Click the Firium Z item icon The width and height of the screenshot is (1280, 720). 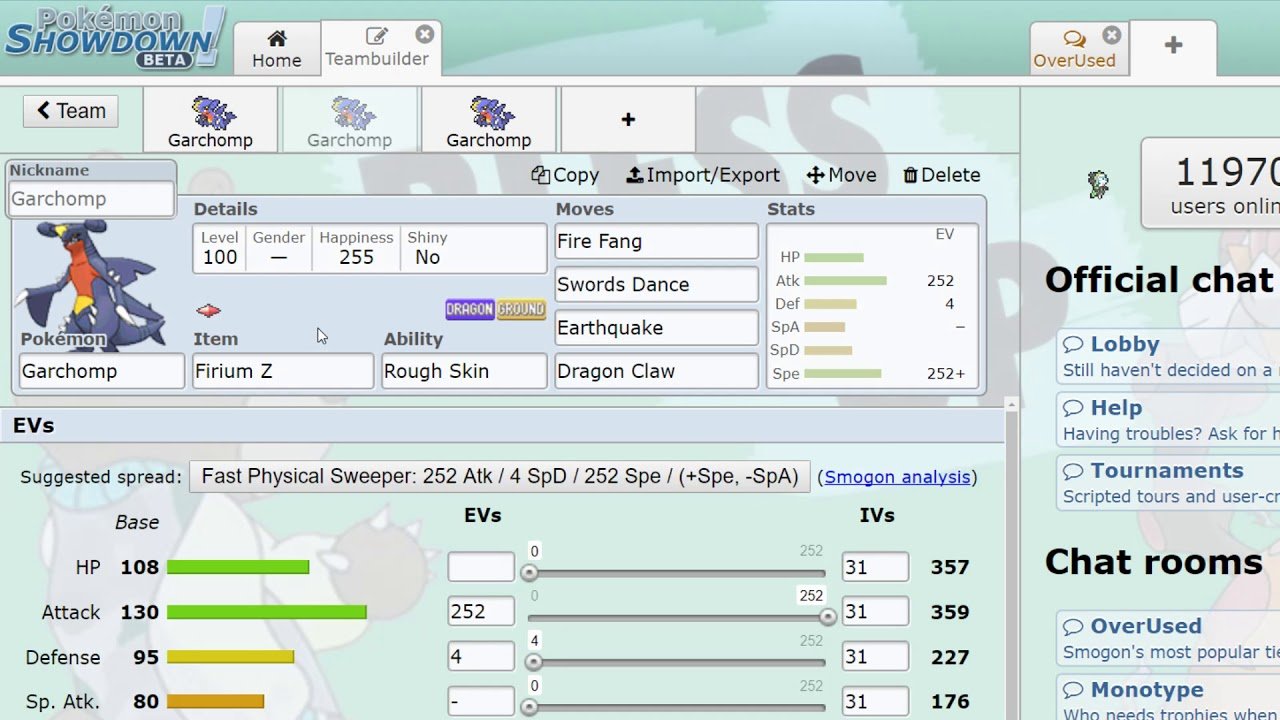pos(209,311)
